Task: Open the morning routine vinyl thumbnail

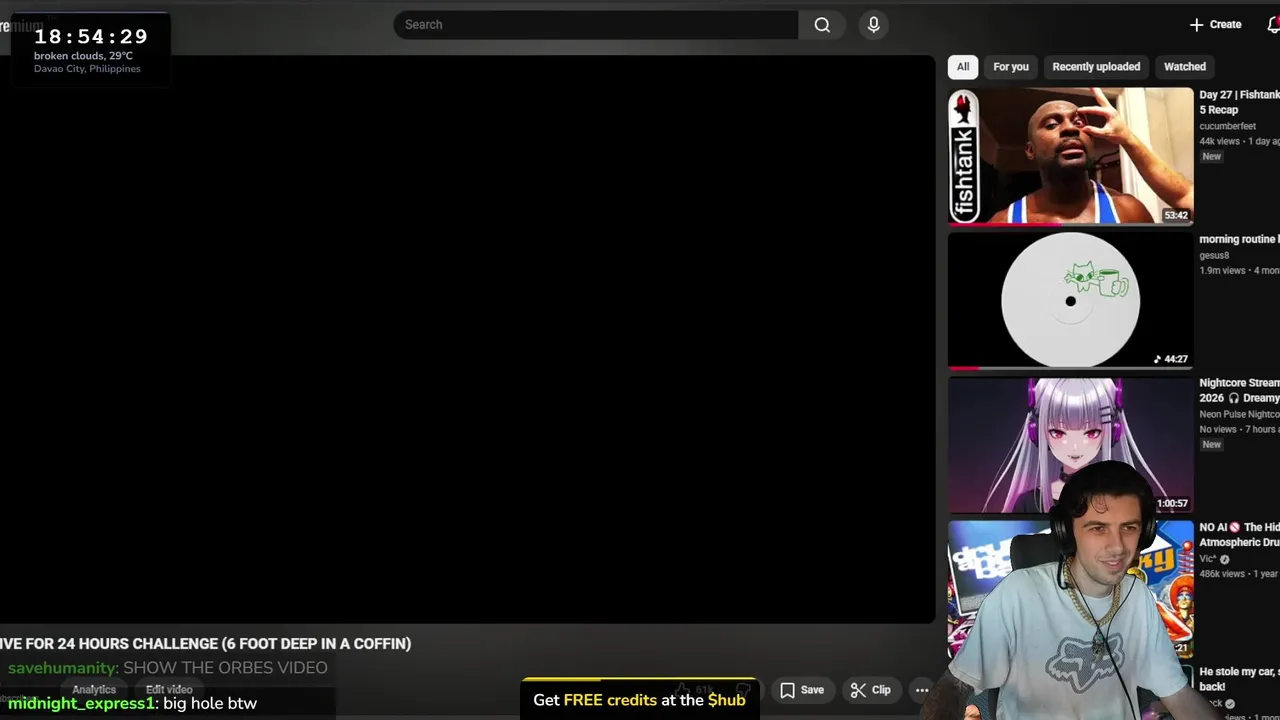Action: pos(1071,300)
